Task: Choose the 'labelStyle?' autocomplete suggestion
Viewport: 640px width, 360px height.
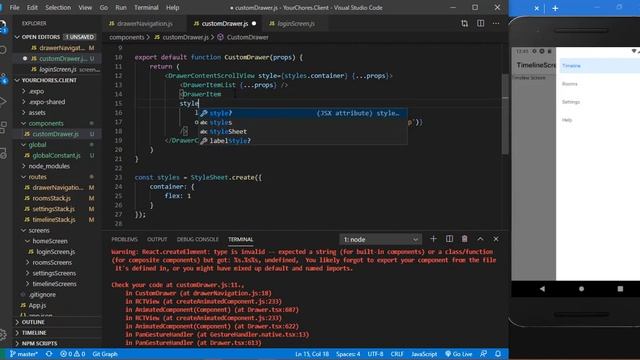Action: click(x=302, y=141)
